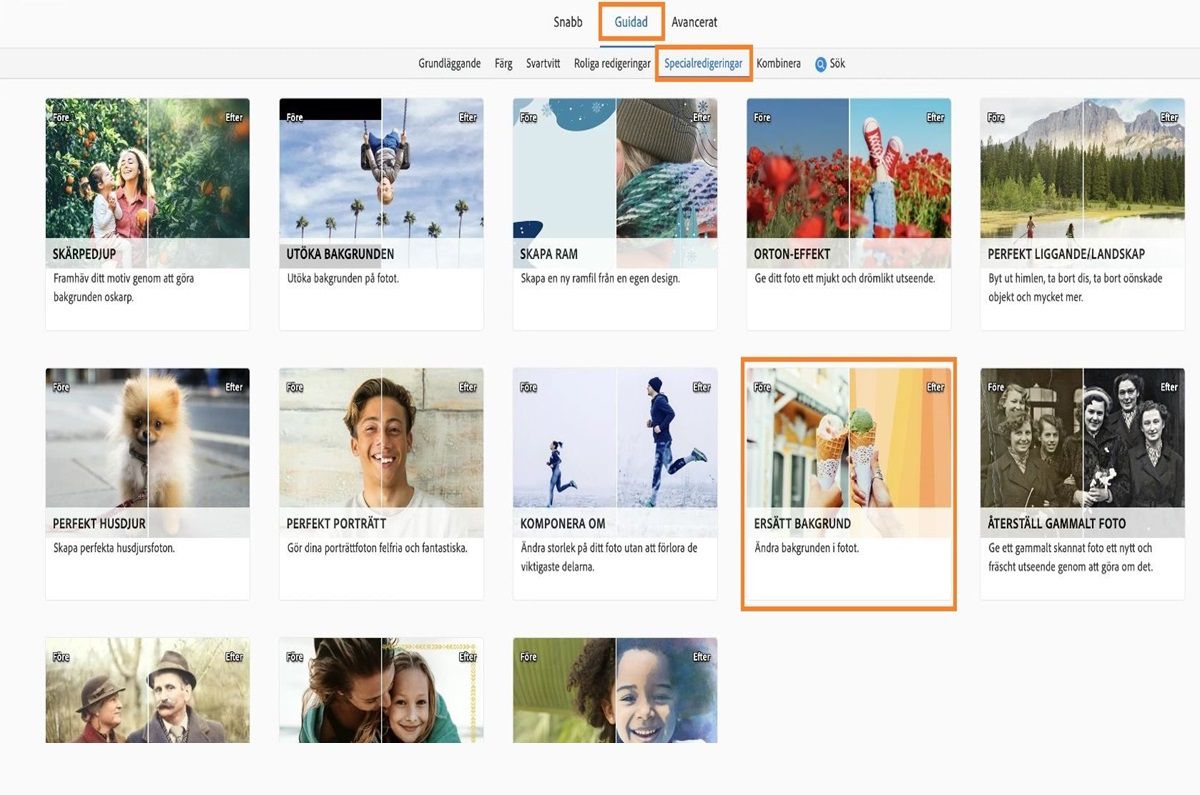This screenshot has height=795, width=1200.
Task: Open the Utöka bakgrunden guided edit thumbnail
Action: pos(381,183)
